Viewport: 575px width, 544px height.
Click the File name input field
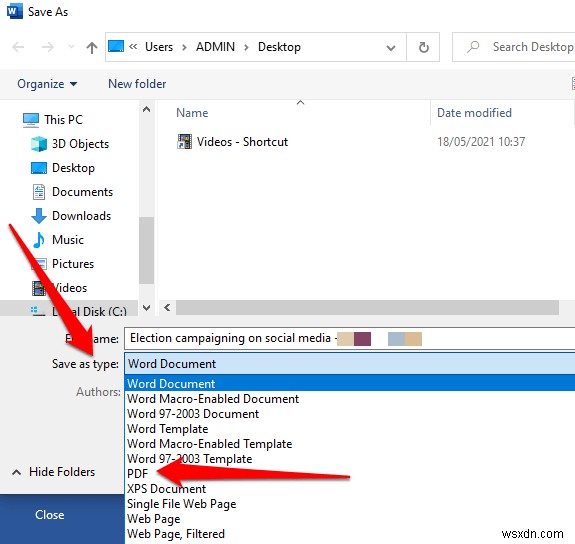350,339
